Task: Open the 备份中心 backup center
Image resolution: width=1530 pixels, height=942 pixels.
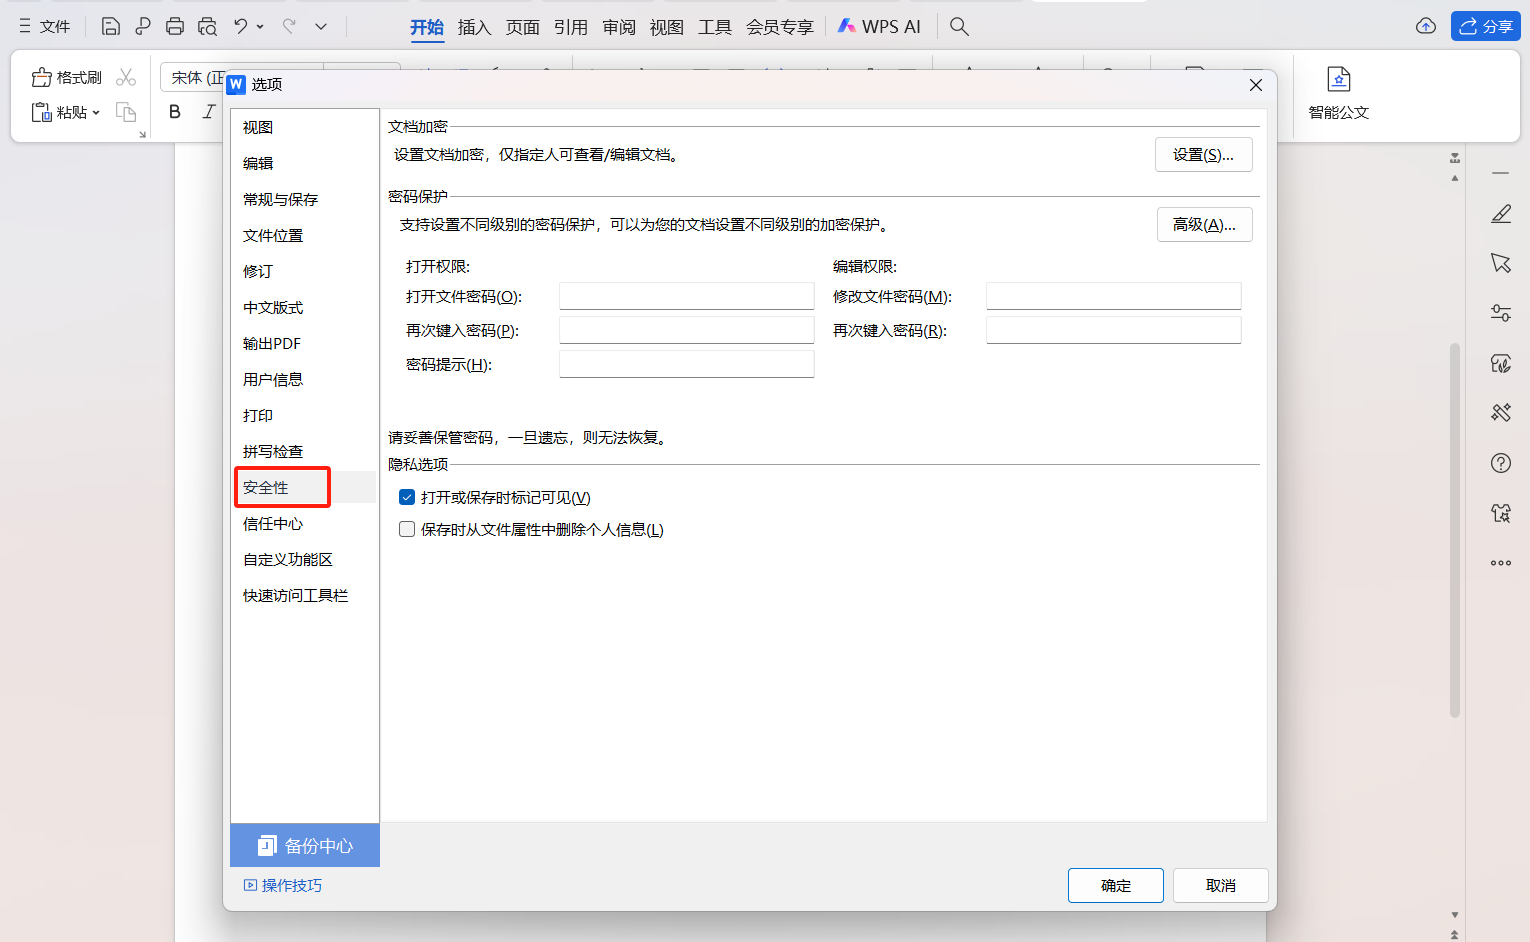Action: pos(304,845)
